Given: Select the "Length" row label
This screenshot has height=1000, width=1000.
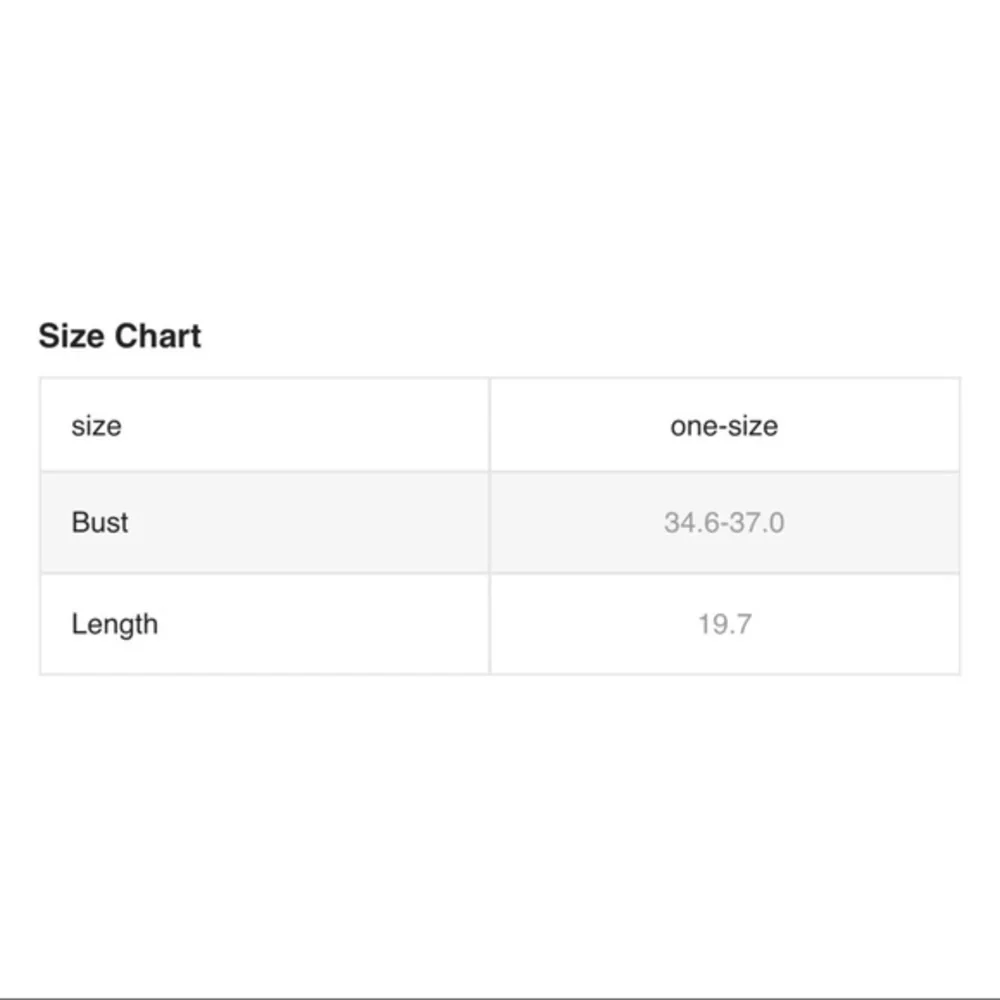Looking at the screenshot, I should click(x=114, y=624).
